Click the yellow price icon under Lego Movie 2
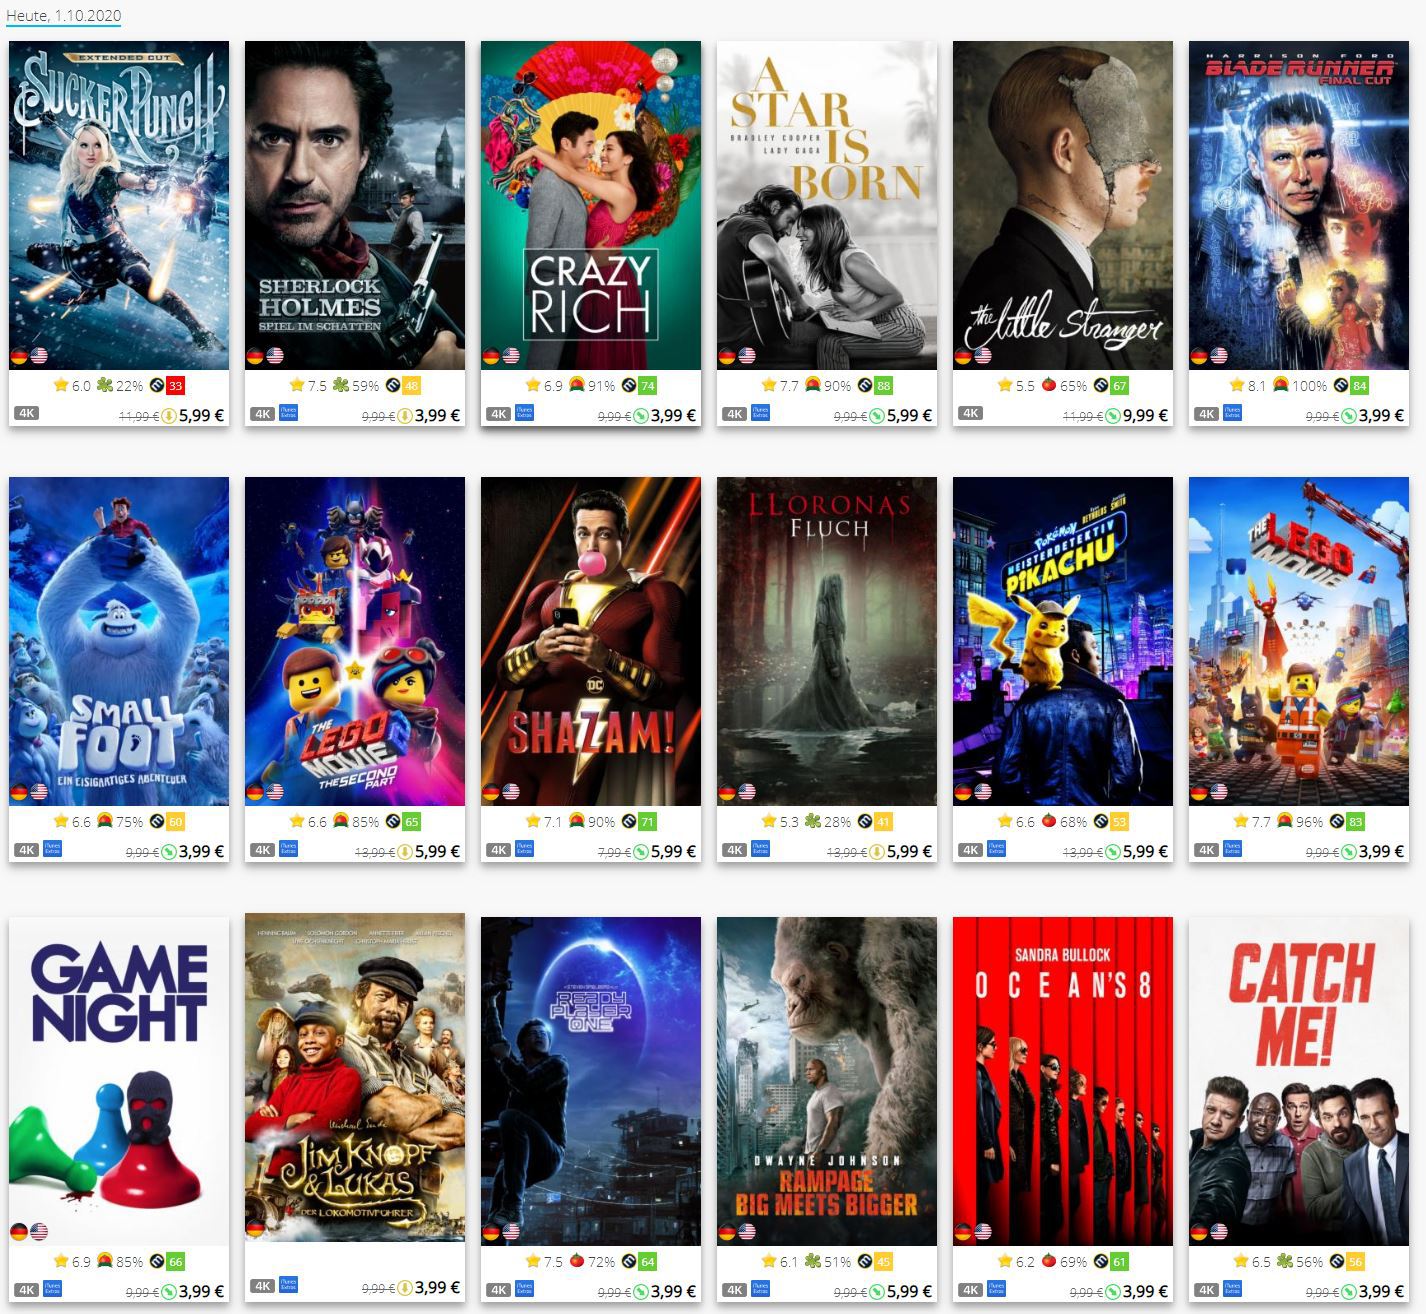Image resolution: width=1426 pixels, height=1314 pixels. [404, 852]
